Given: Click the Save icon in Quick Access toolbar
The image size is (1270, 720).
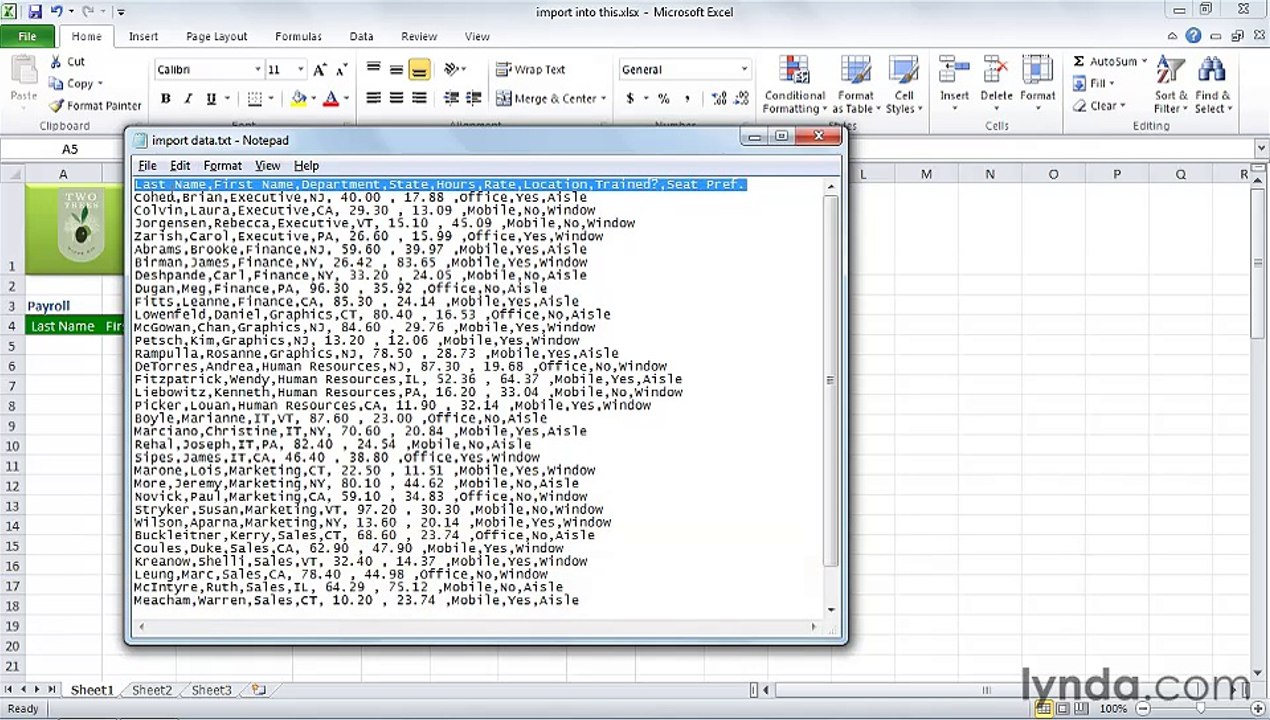Looking at the screenshot, I should click(x=35, y=12).
